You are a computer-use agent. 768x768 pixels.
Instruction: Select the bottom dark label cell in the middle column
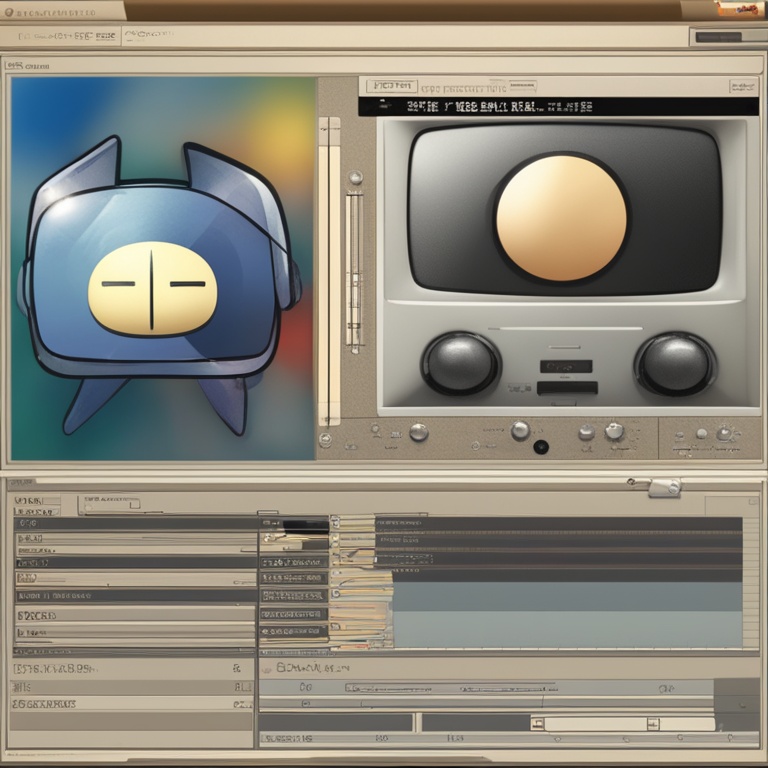coord(293,632)
